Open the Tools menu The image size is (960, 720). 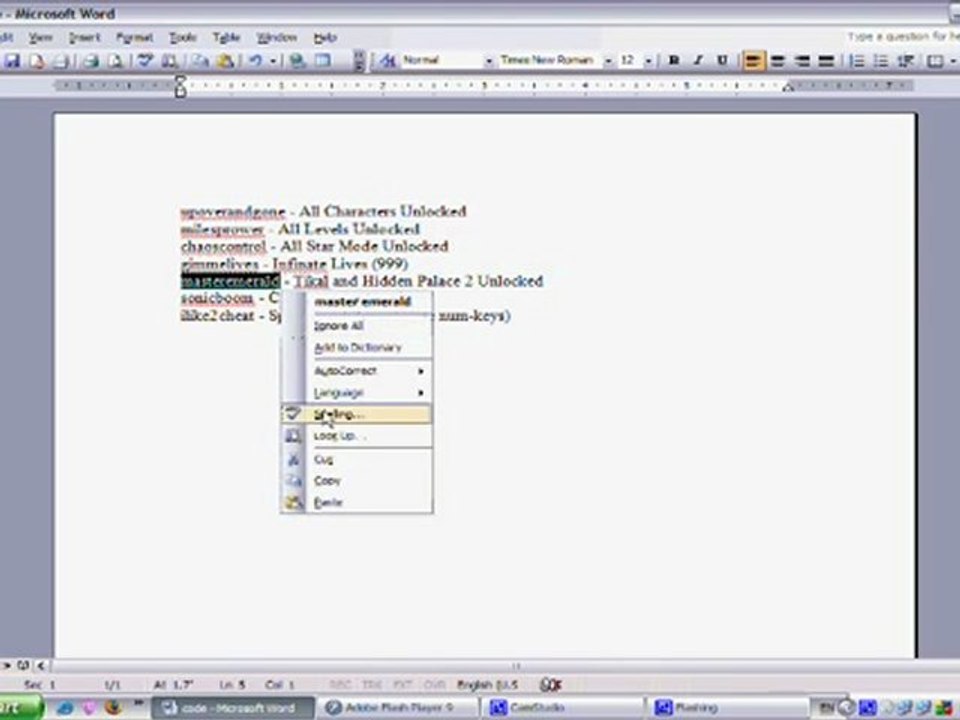(x=182, y=38)
